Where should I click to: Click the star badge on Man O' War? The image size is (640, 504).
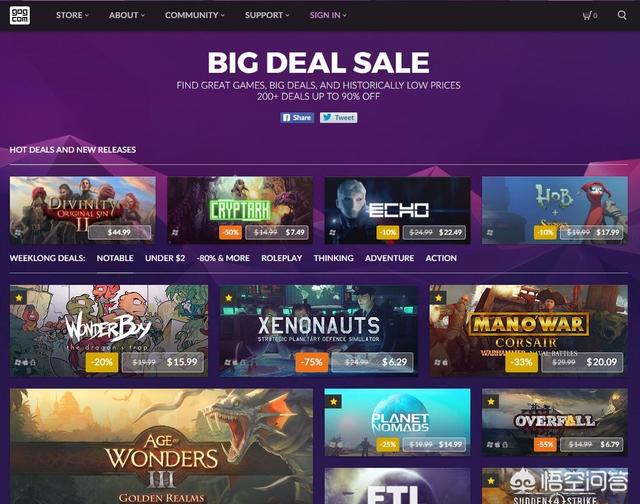point(438,298)
